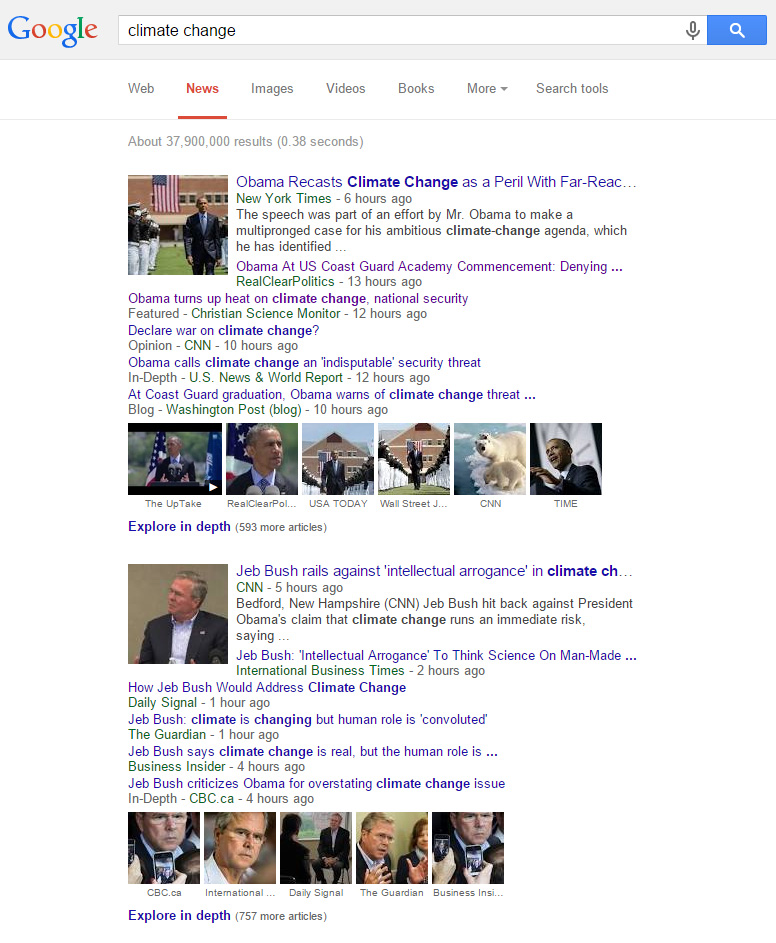Open the TIME thumbnail image

click(565, 459)
